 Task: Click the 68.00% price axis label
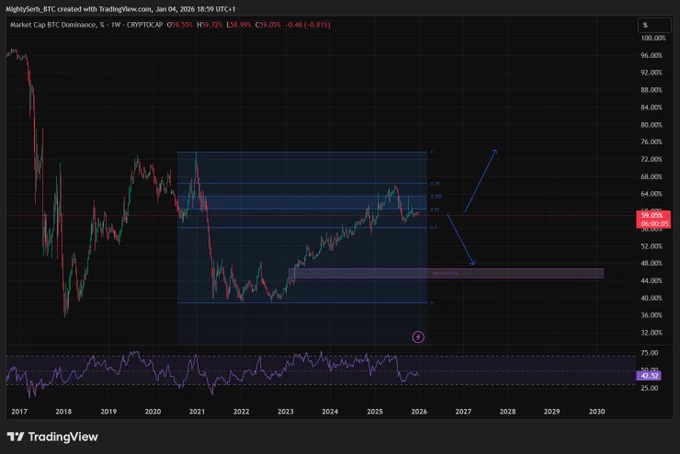[651, 177]
